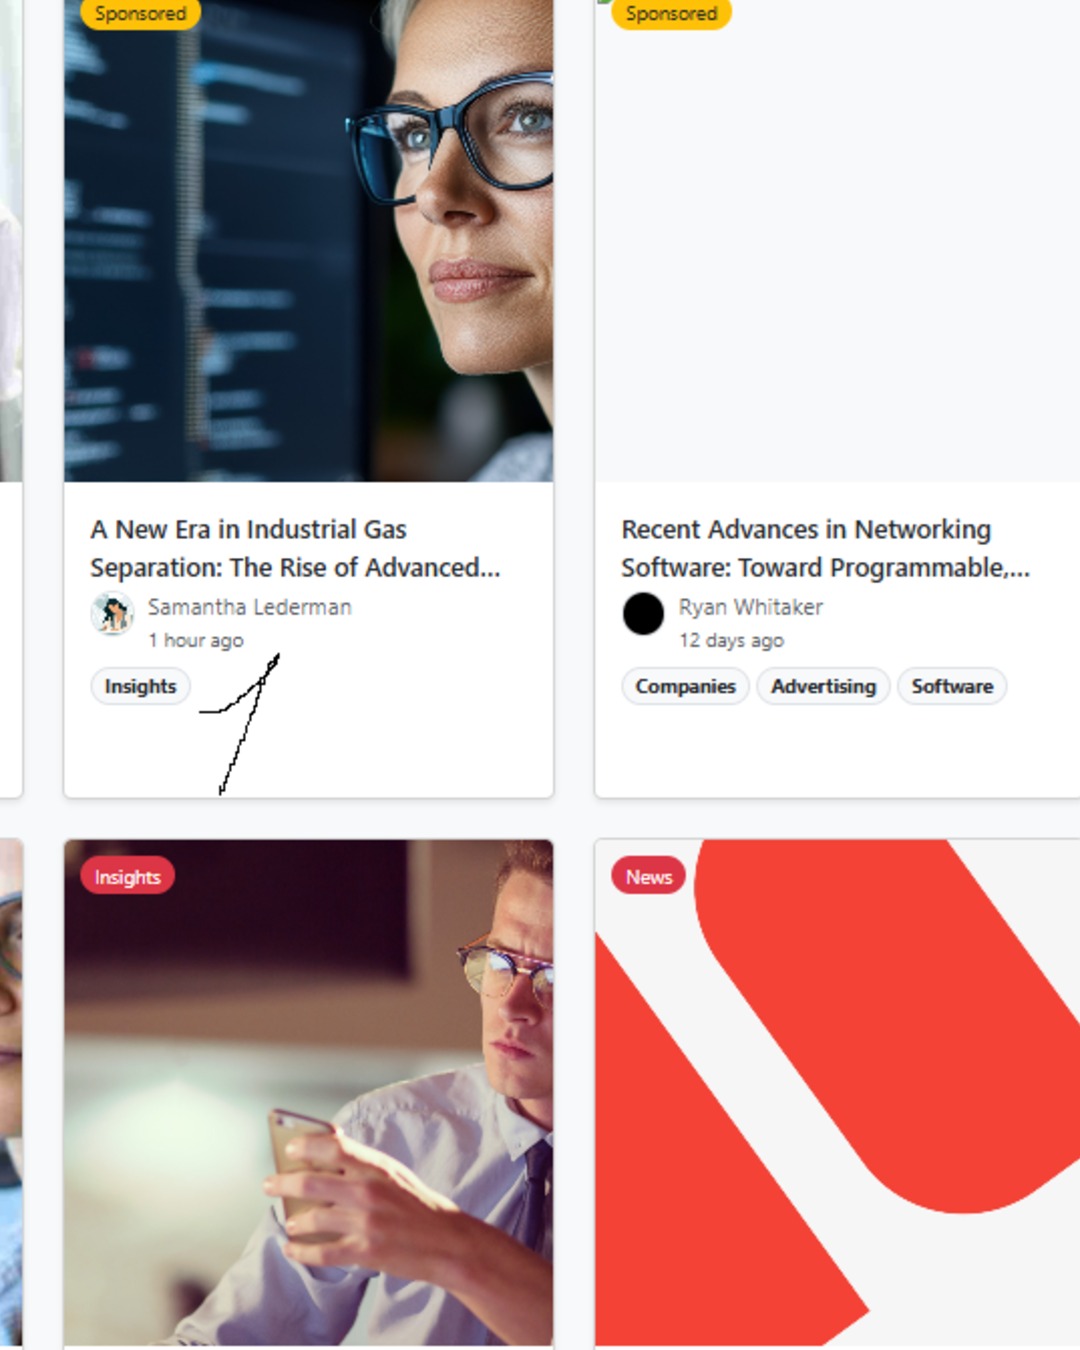
Task: Open the red abstract shapes News image
Action: (838, 1093)
